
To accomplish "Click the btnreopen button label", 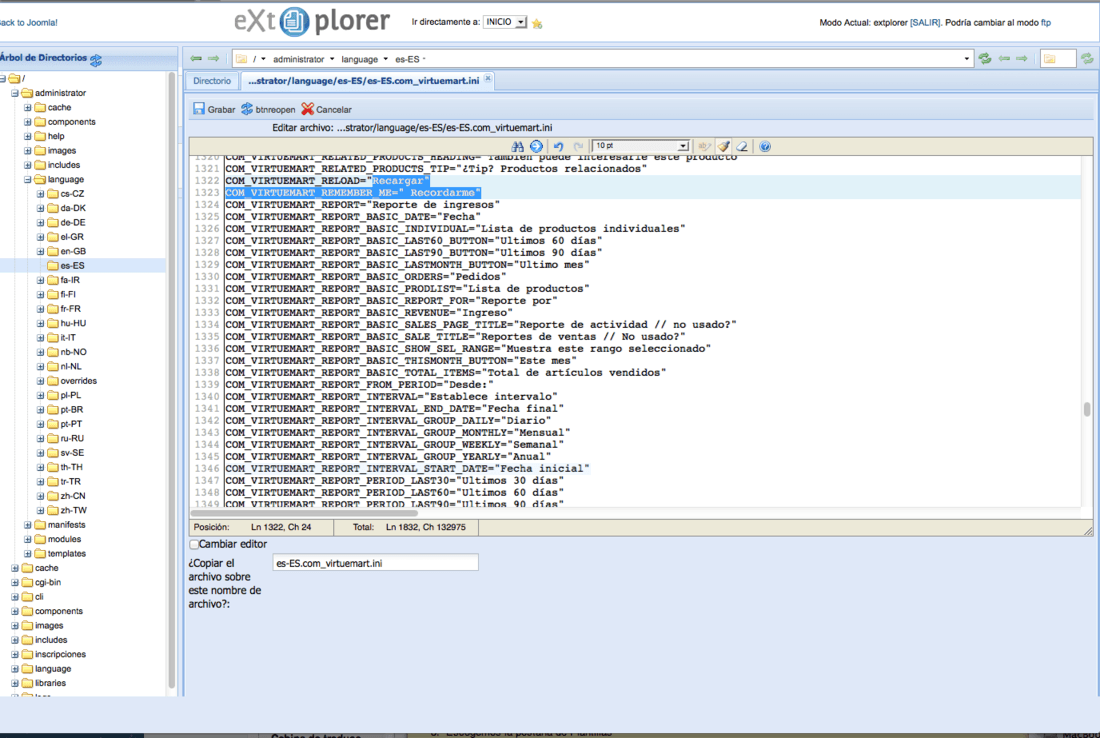I will pos(275,109).
